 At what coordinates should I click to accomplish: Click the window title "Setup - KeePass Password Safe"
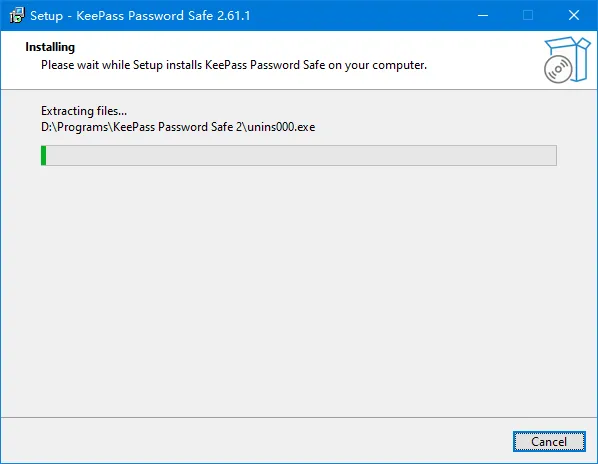pyautogui.click(x=122, y=16)
